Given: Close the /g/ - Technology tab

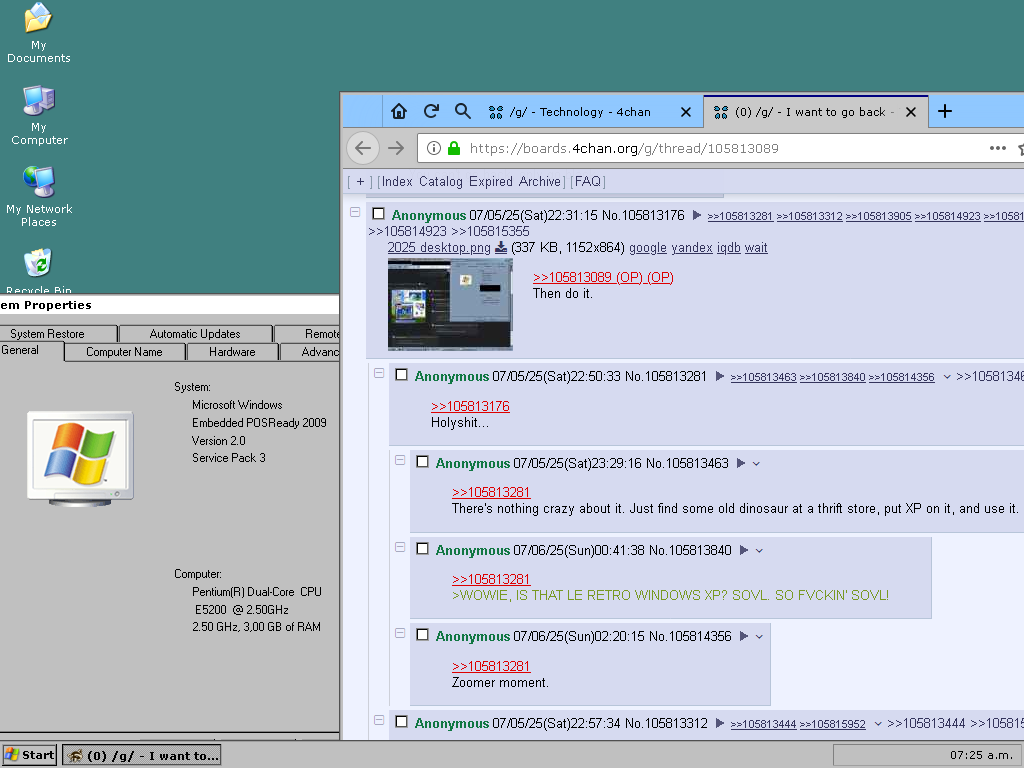Looking at the screenshot, I should (686, 112).
